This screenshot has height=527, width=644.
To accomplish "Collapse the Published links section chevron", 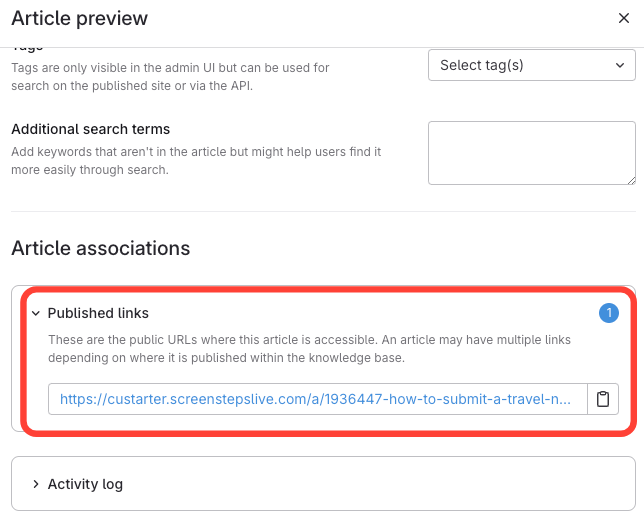I will pos(35,313).
